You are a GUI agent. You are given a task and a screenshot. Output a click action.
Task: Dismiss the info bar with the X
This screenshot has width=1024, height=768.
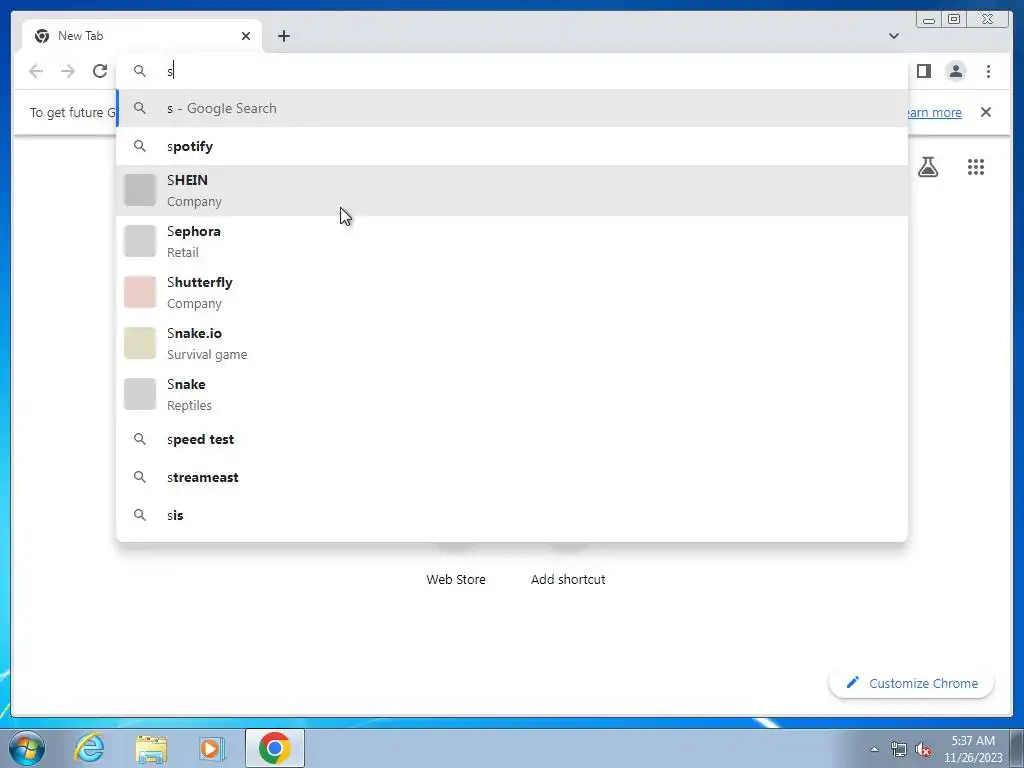tap(986, 112)
